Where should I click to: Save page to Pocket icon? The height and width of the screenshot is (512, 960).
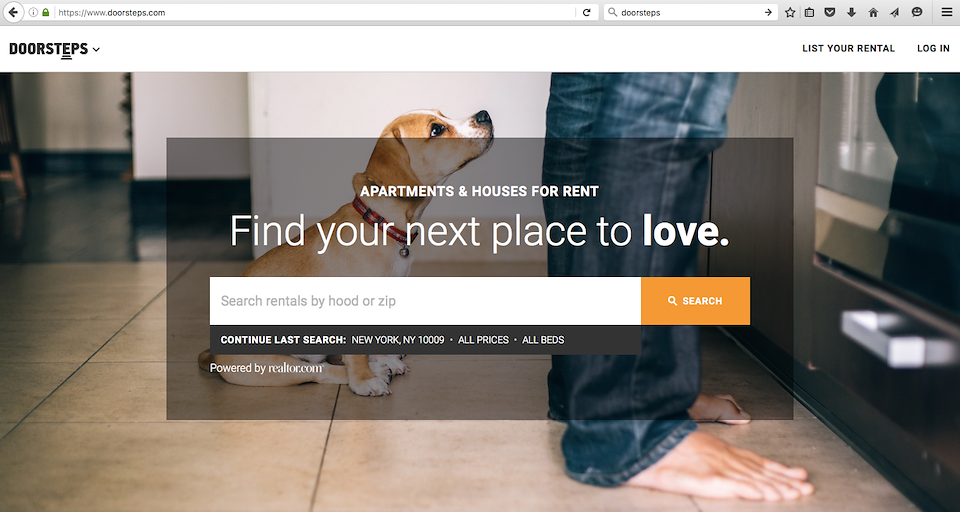[x=830, y=12]
